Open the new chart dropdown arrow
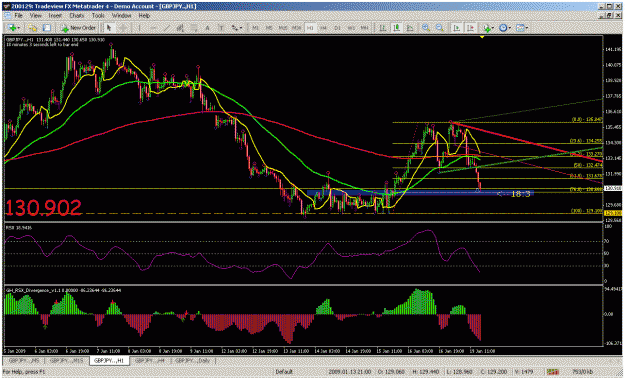This screenshot has width=625, height=378. tap(18, 28)
